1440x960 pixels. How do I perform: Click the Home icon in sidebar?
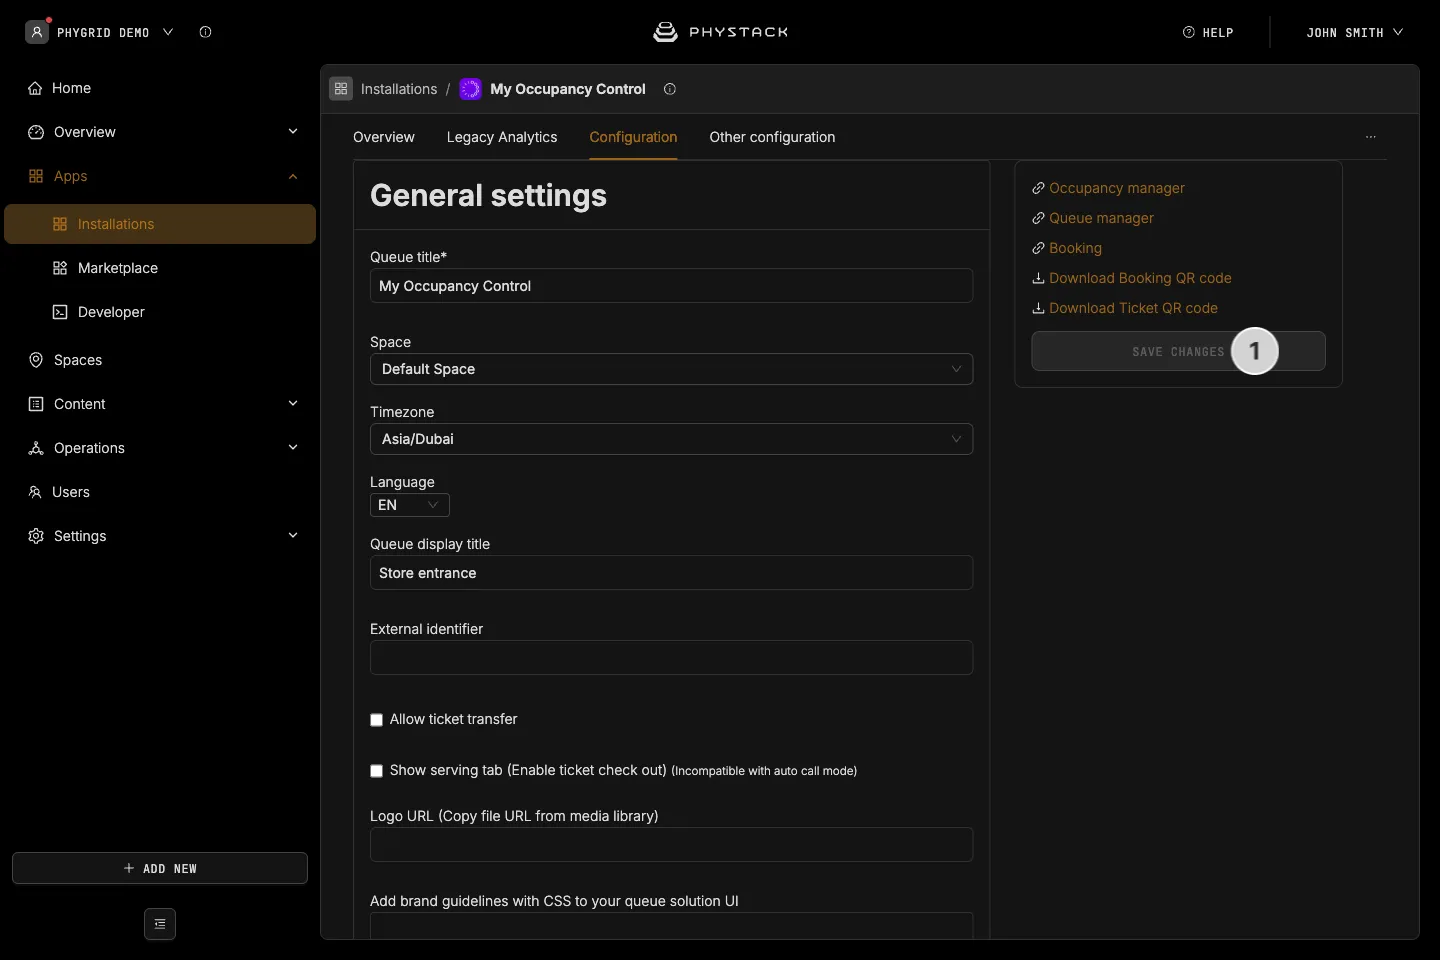(x=35, y=88)
